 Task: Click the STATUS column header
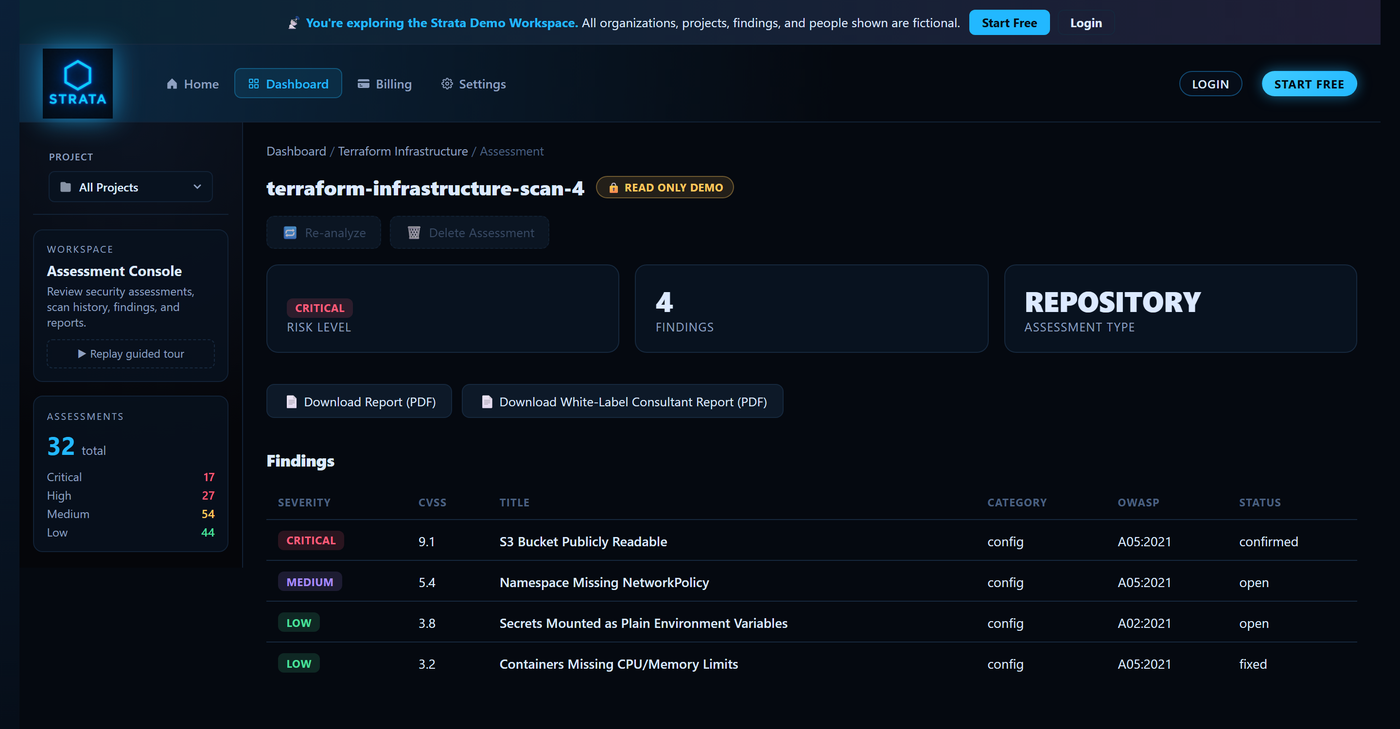tap(1260, 502)
